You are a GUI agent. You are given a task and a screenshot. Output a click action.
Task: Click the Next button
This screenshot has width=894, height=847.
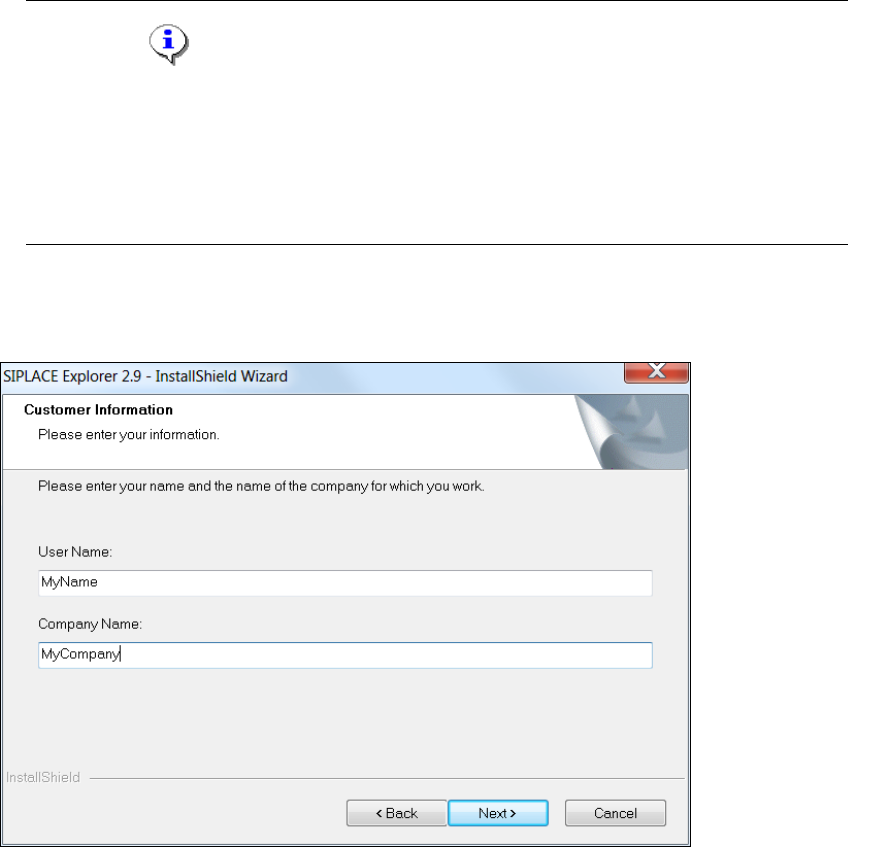(x=498, y=813)
